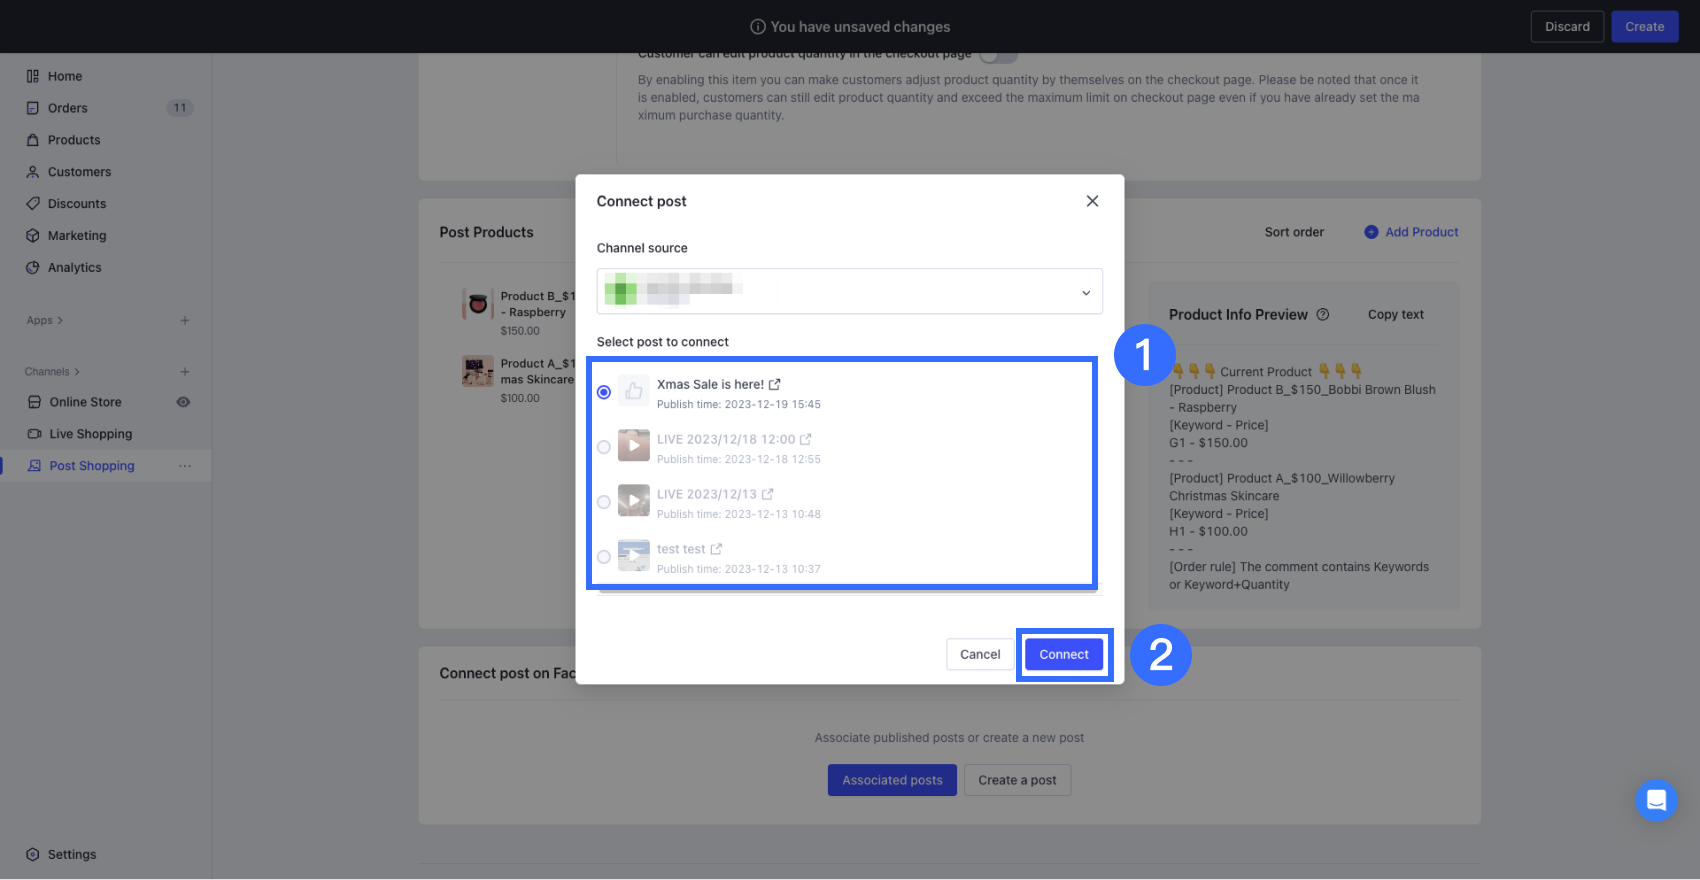The height and width of the screenshot is (880, 1700).
Task: Open Products in the sidebar
Action: click(74, 140)
